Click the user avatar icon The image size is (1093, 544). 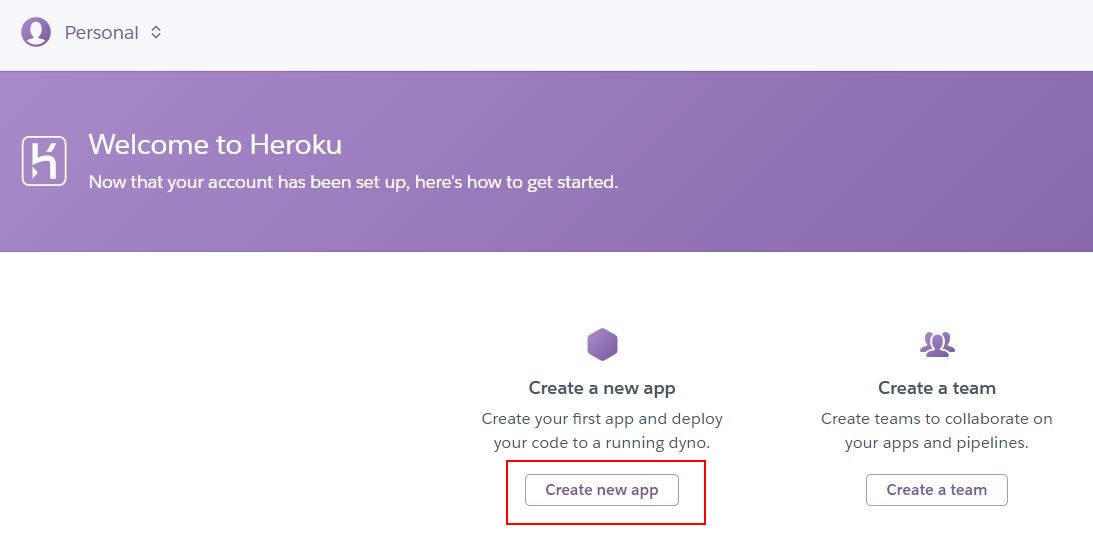click(x=36, y=32)
